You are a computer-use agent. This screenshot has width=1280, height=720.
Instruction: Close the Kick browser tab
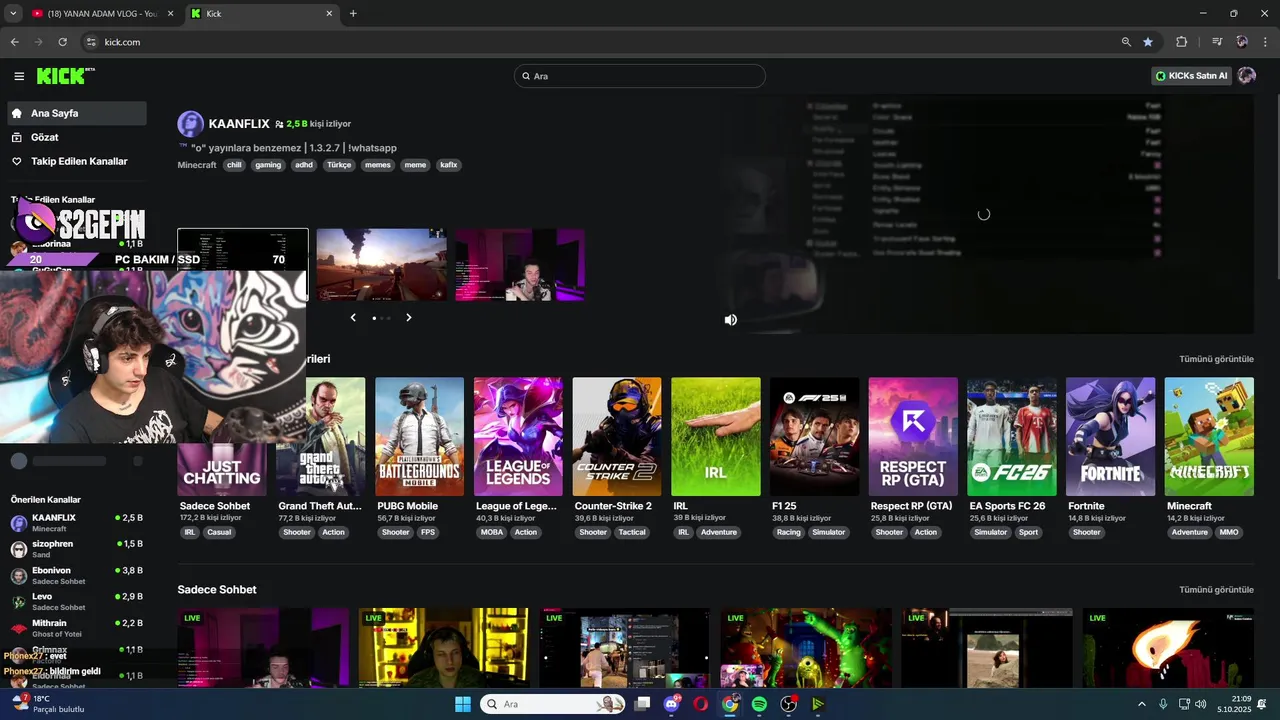coord(329,13)
